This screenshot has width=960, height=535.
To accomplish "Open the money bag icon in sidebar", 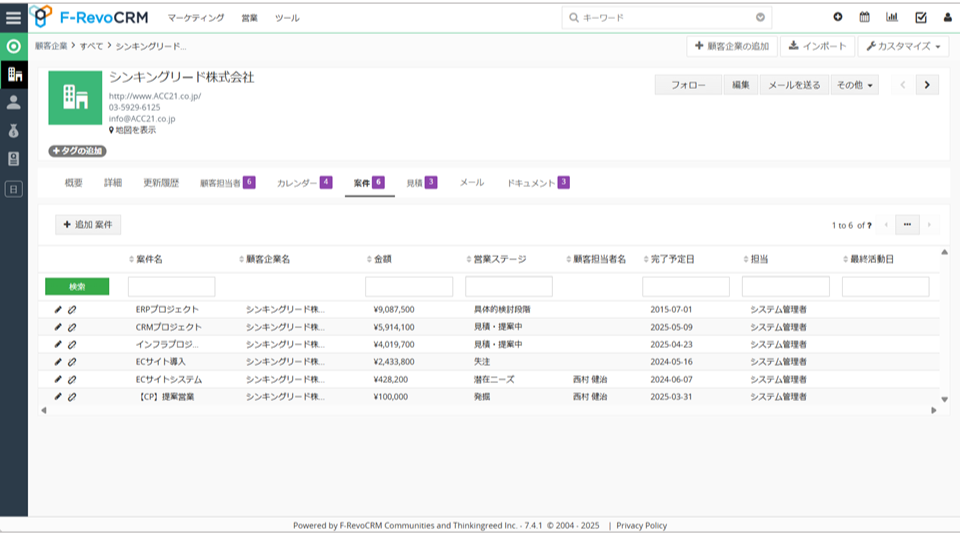I will click(x=13, y=131).
